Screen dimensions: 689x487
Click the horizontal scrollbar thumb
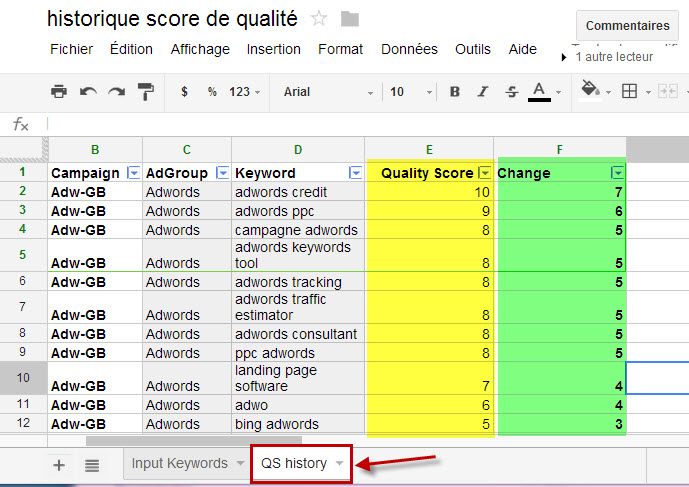point(194,440)
